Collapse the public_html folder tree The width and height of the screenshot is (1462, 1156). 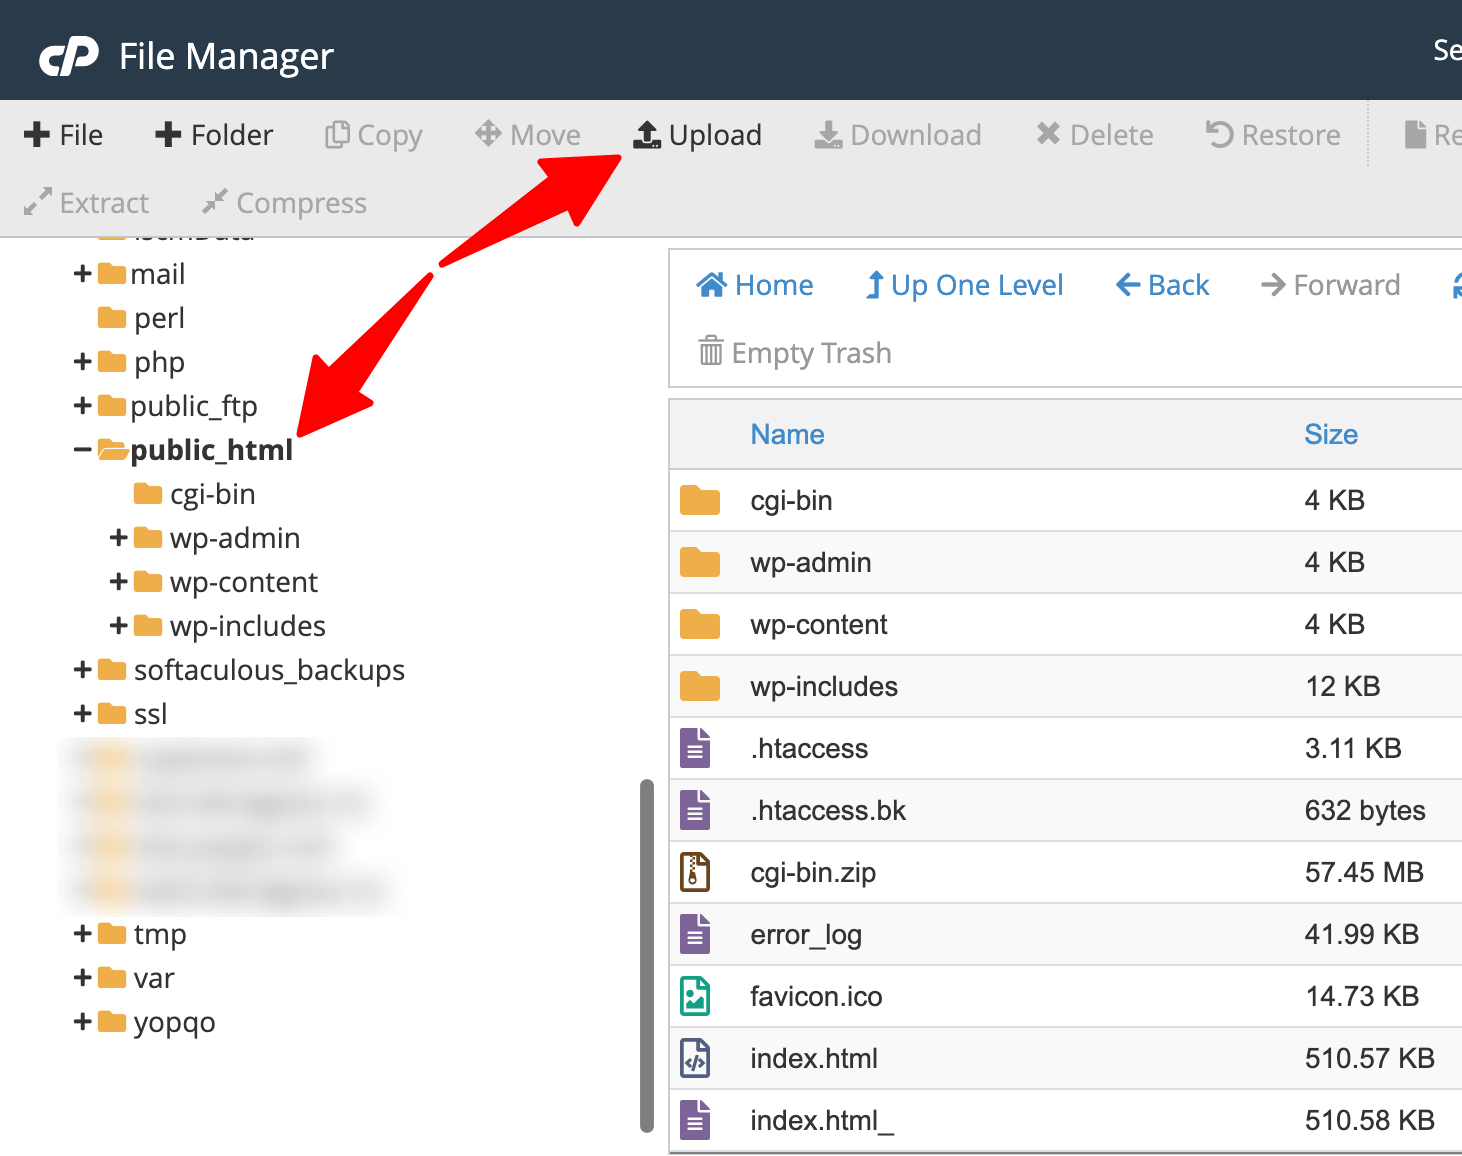click(x=83, y=450)
